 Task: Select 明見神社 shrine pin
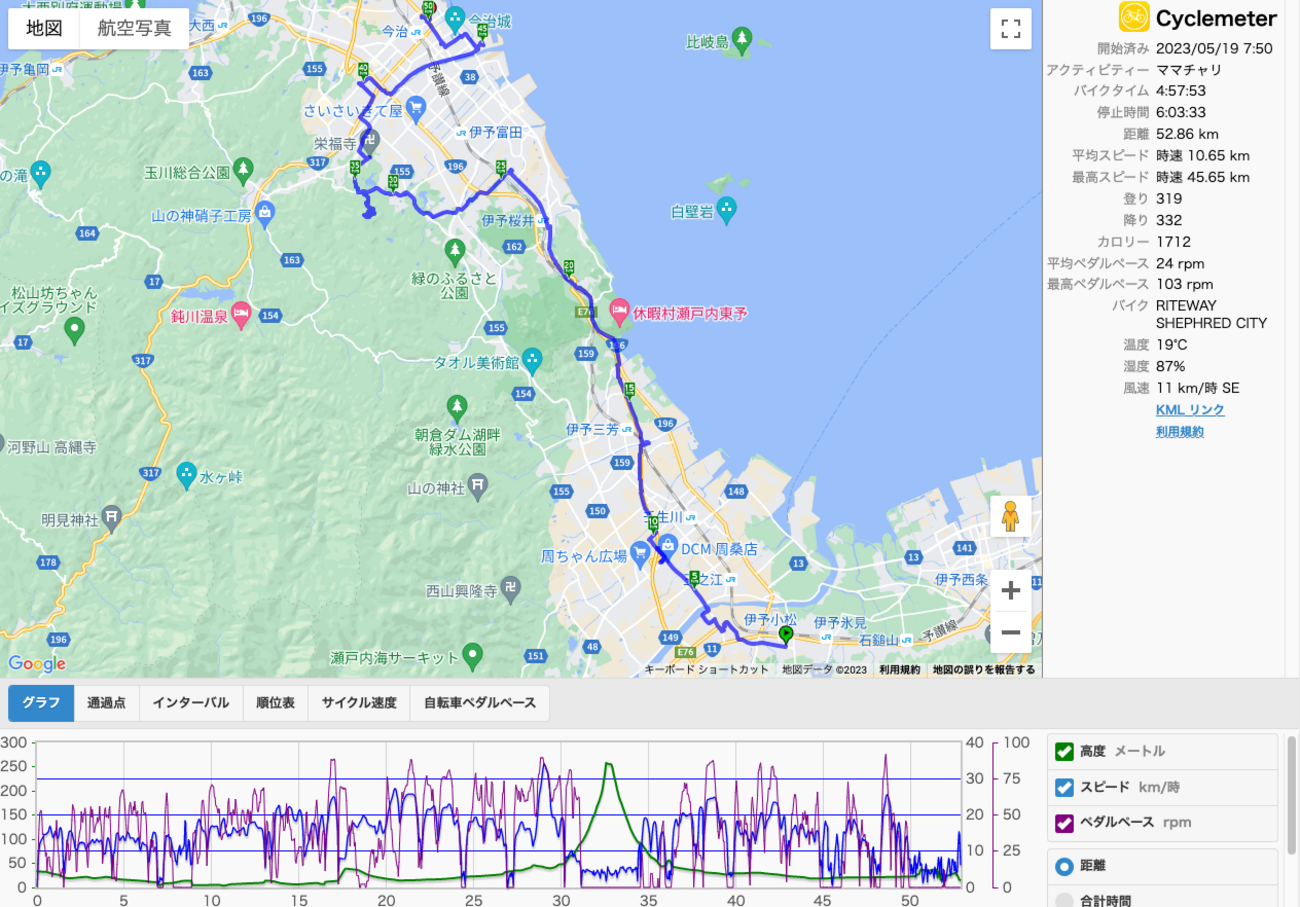click(x=111, y=519)
